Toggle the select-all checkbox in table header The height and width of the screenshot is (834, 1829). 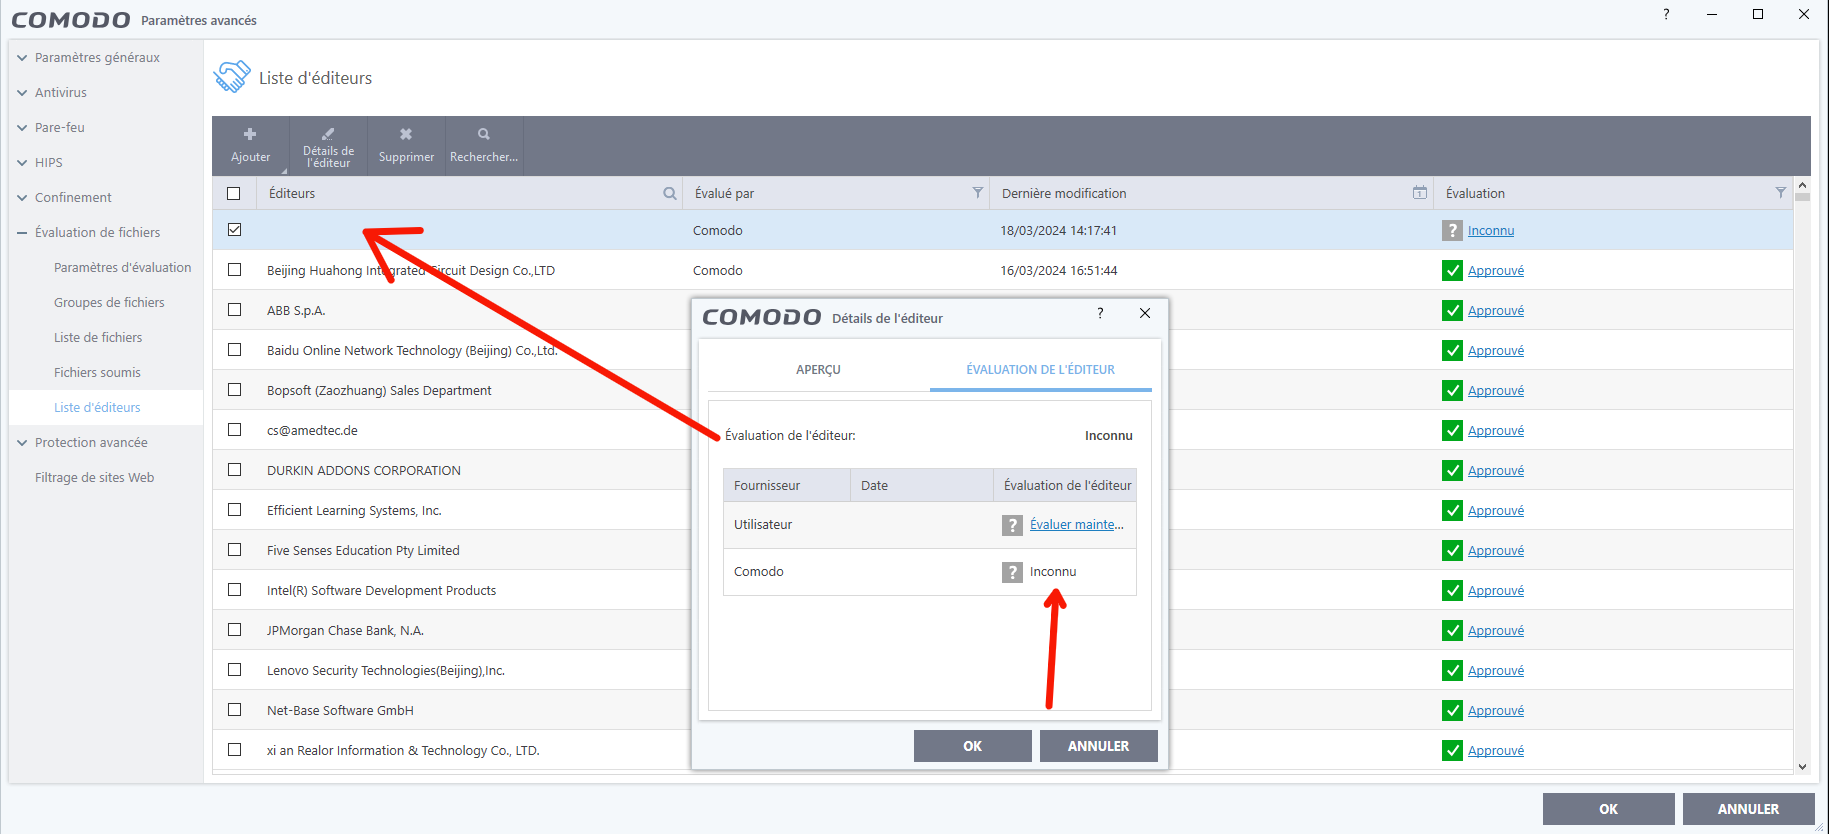[234, 193]
